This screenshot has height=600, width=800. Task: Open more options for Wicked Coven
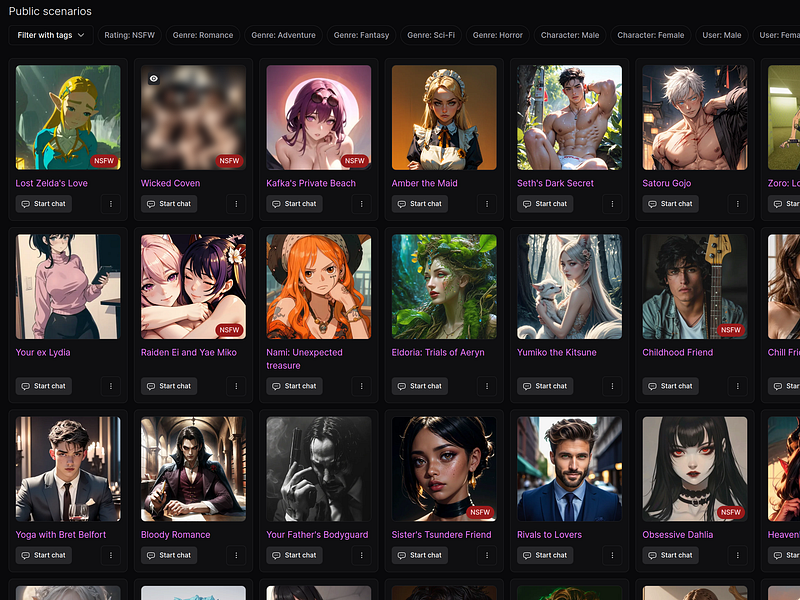tap(236, 204)
